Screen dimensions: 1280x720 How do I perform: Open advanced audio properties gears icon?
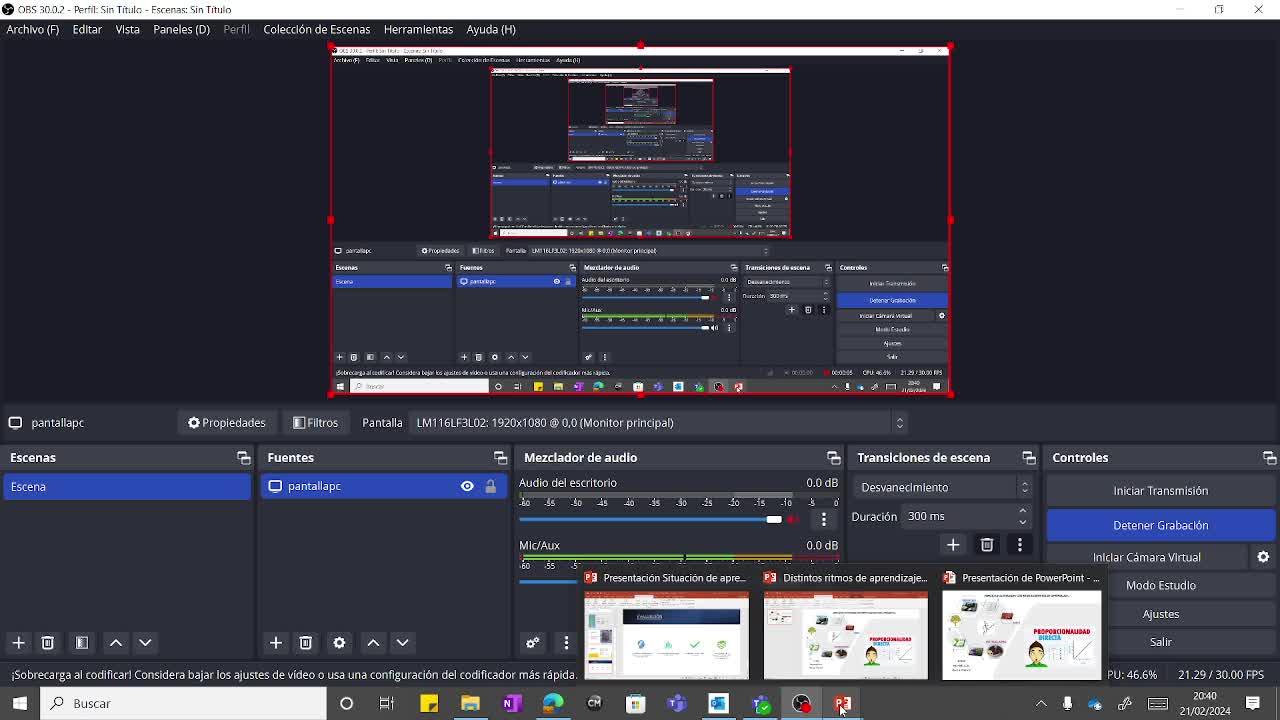(x=533, y=643)
